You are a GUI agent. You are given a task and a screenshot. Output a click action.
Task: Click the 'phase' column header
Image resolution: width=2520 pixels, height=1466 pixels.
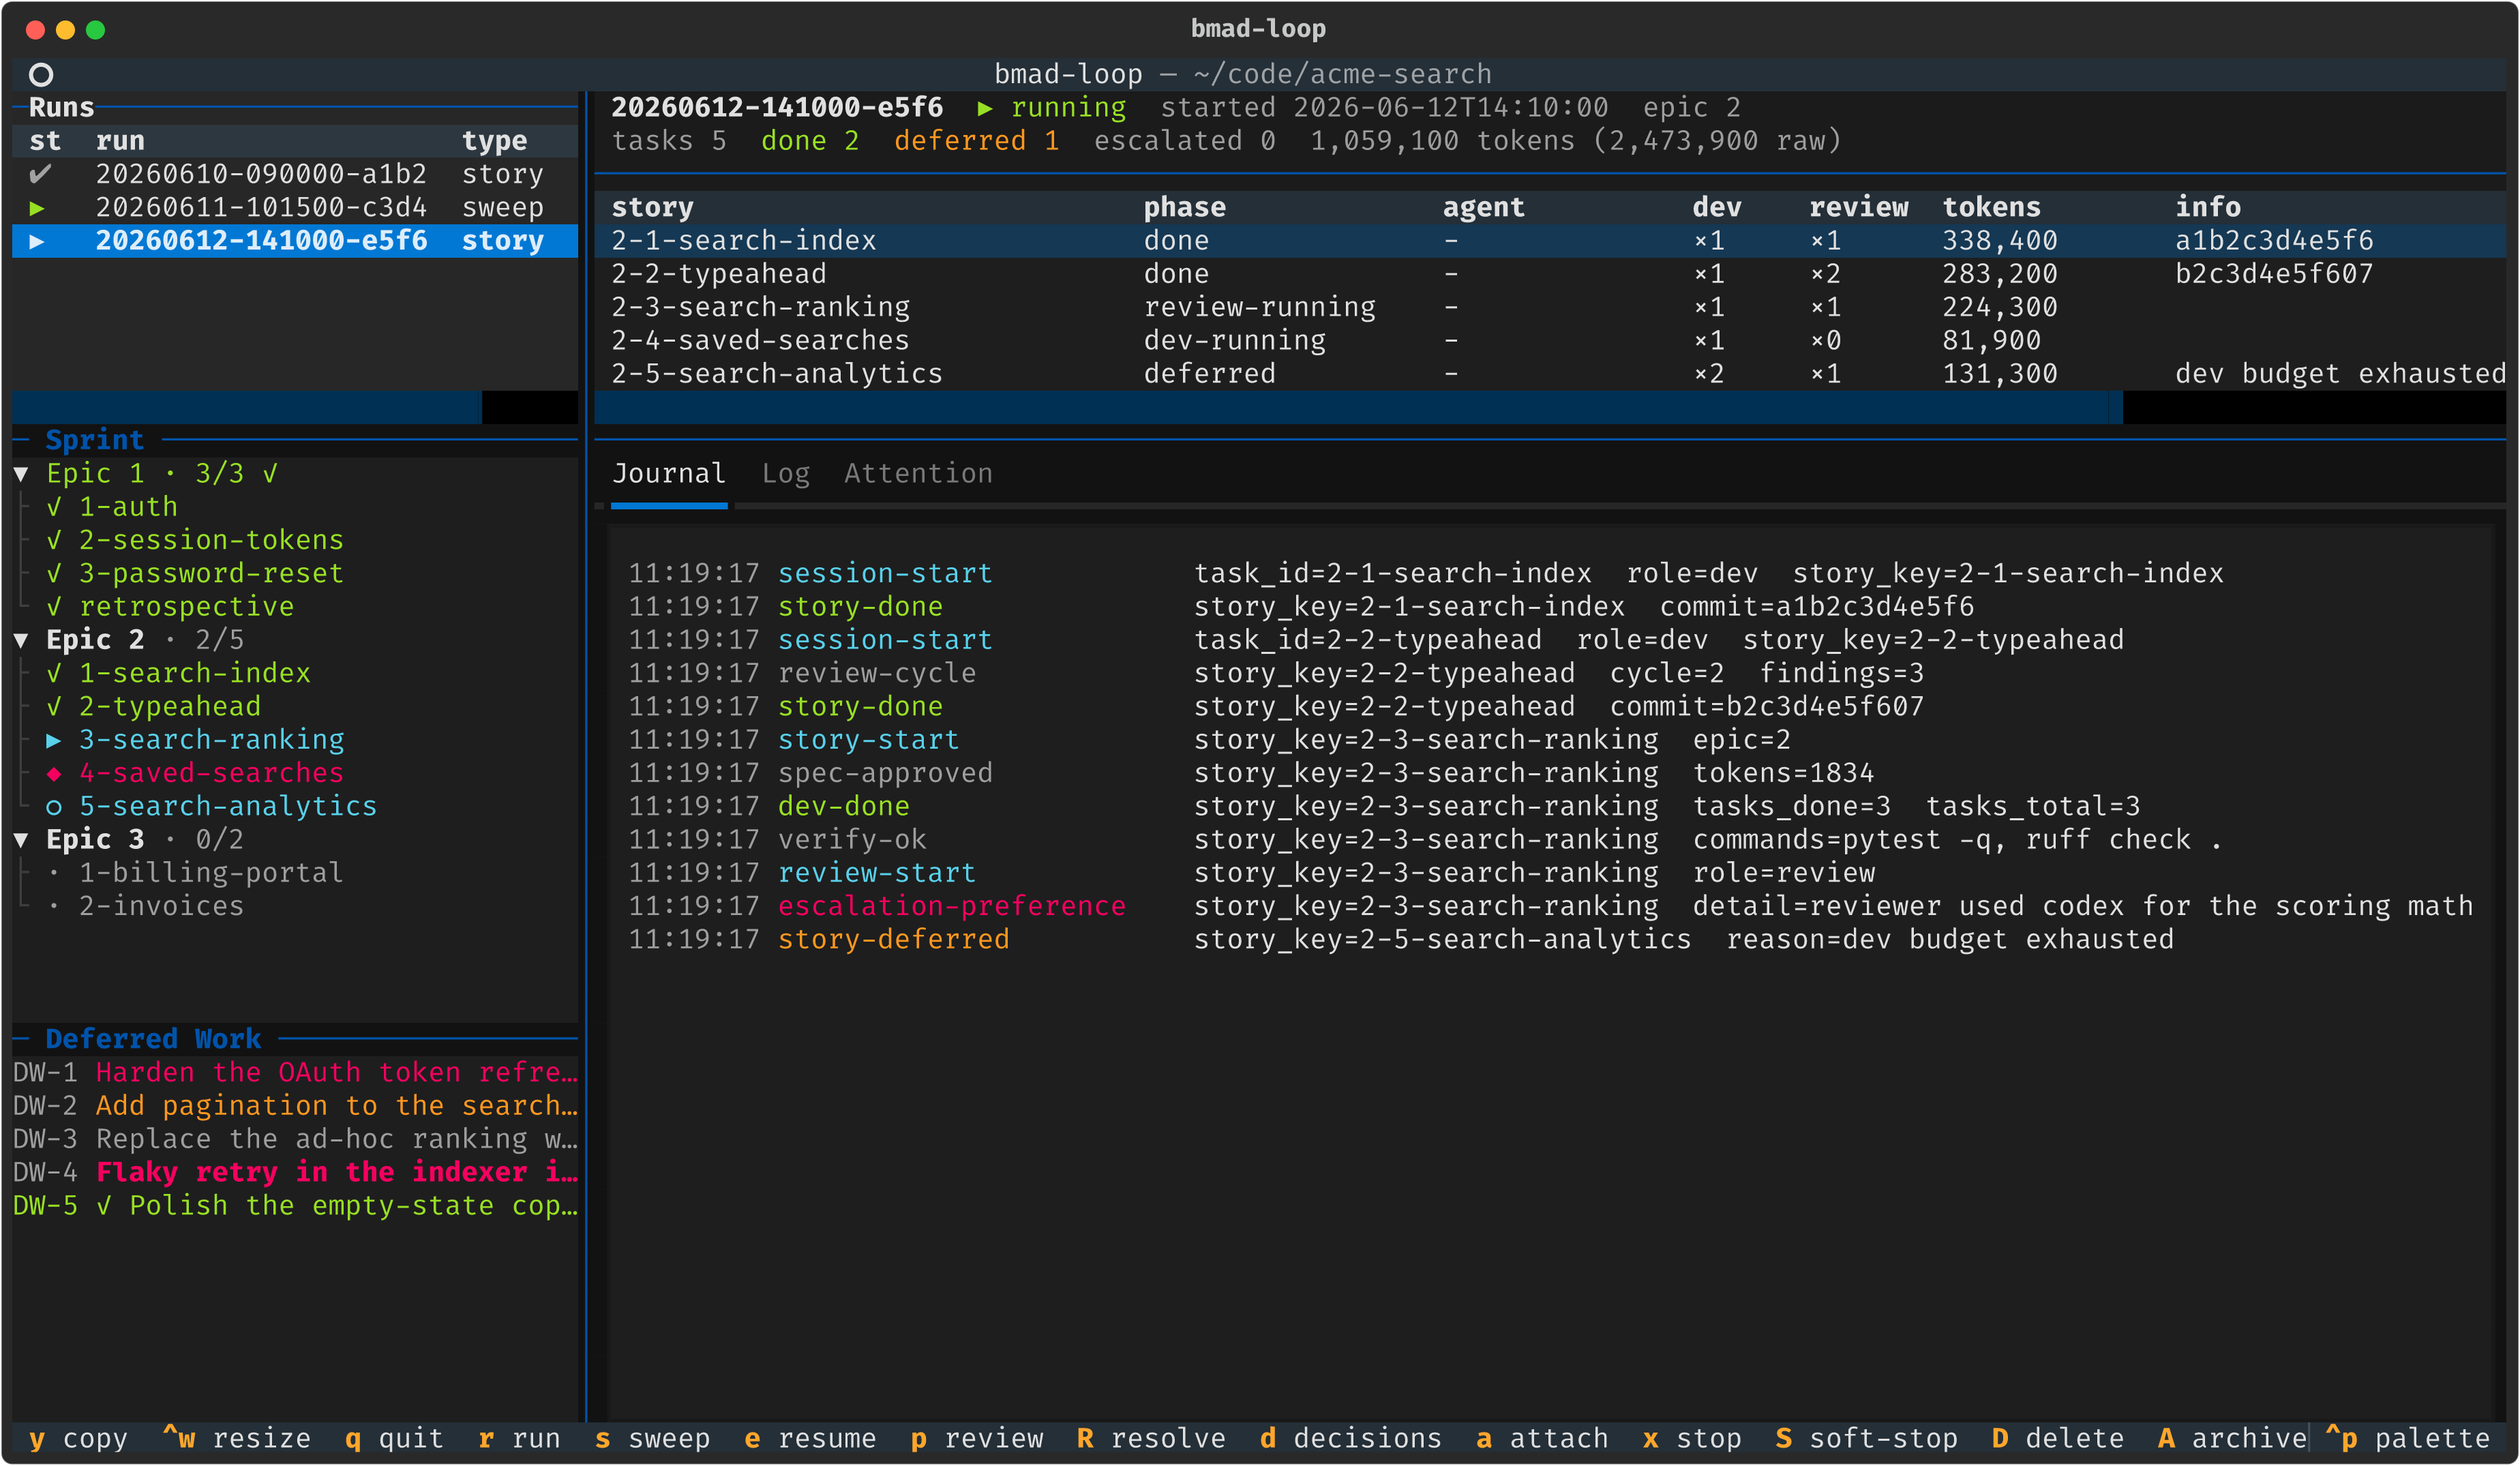tap(1184, 208)
